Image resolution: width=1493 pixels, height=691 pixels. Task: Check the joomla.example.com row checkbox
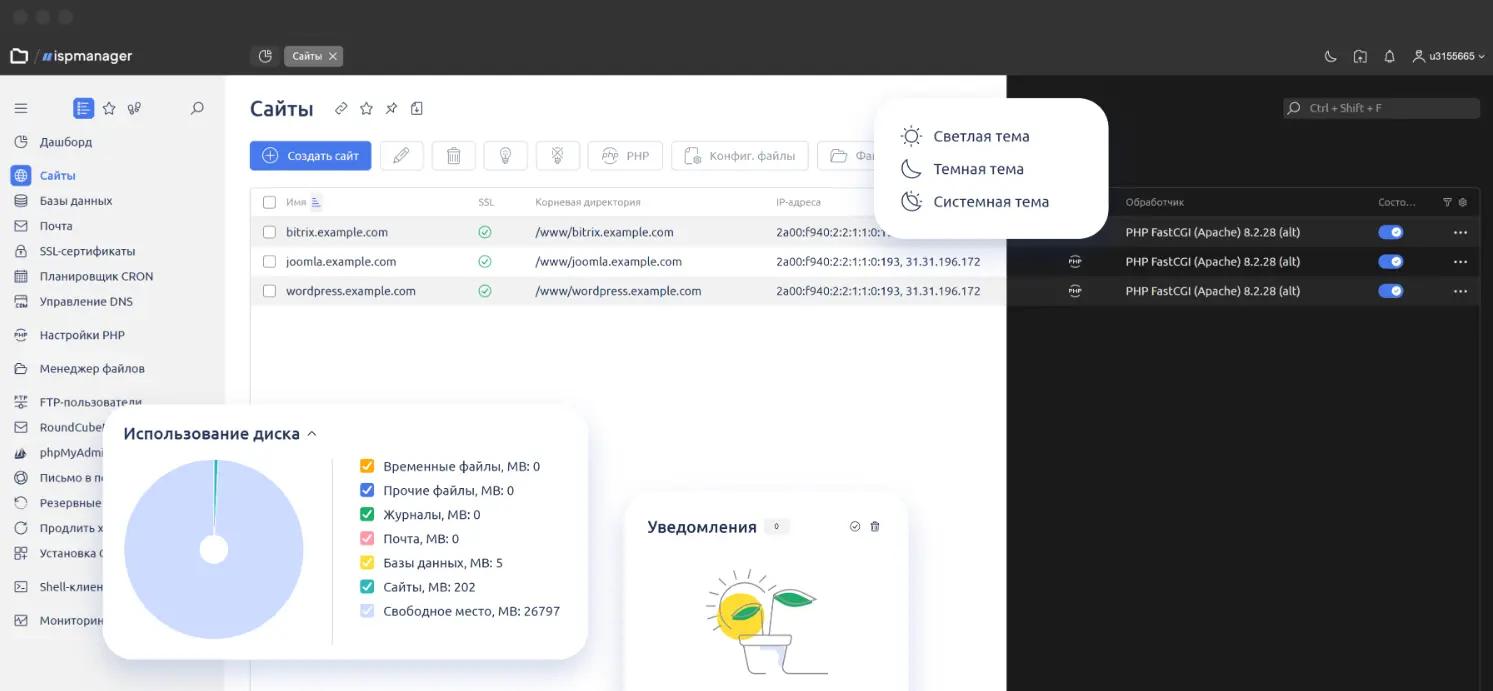click(x=269, y=262)
